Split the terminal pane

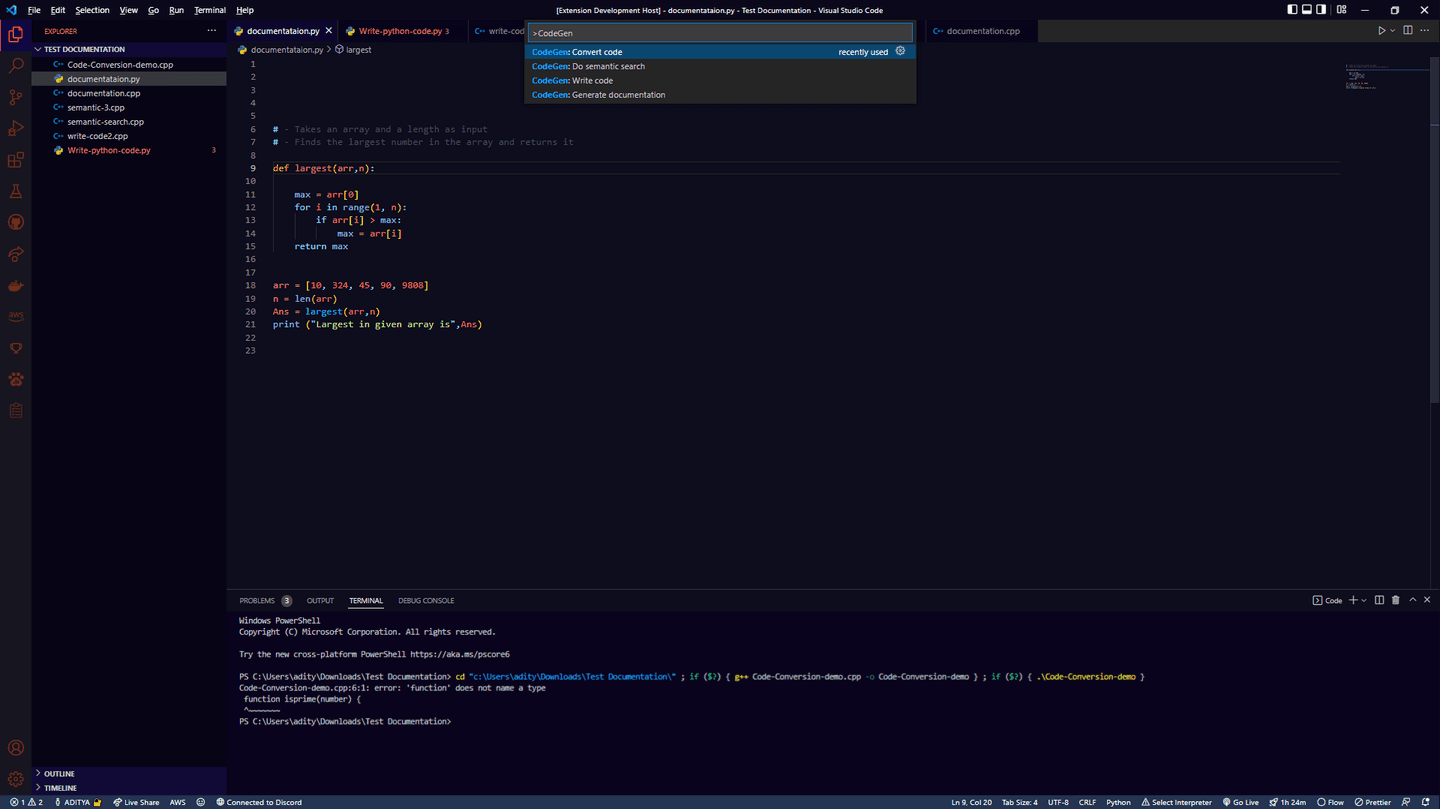click(1379, 600)
